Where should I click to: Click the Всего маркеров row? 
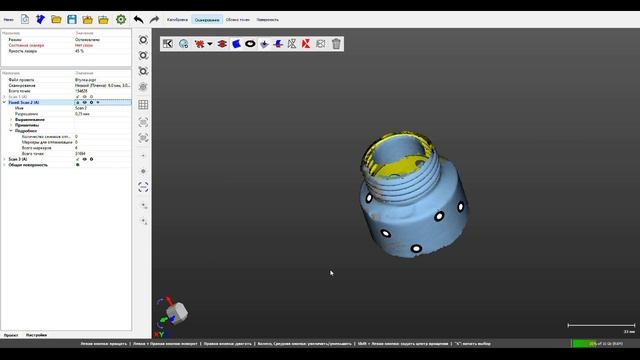(x=66, y=148)
